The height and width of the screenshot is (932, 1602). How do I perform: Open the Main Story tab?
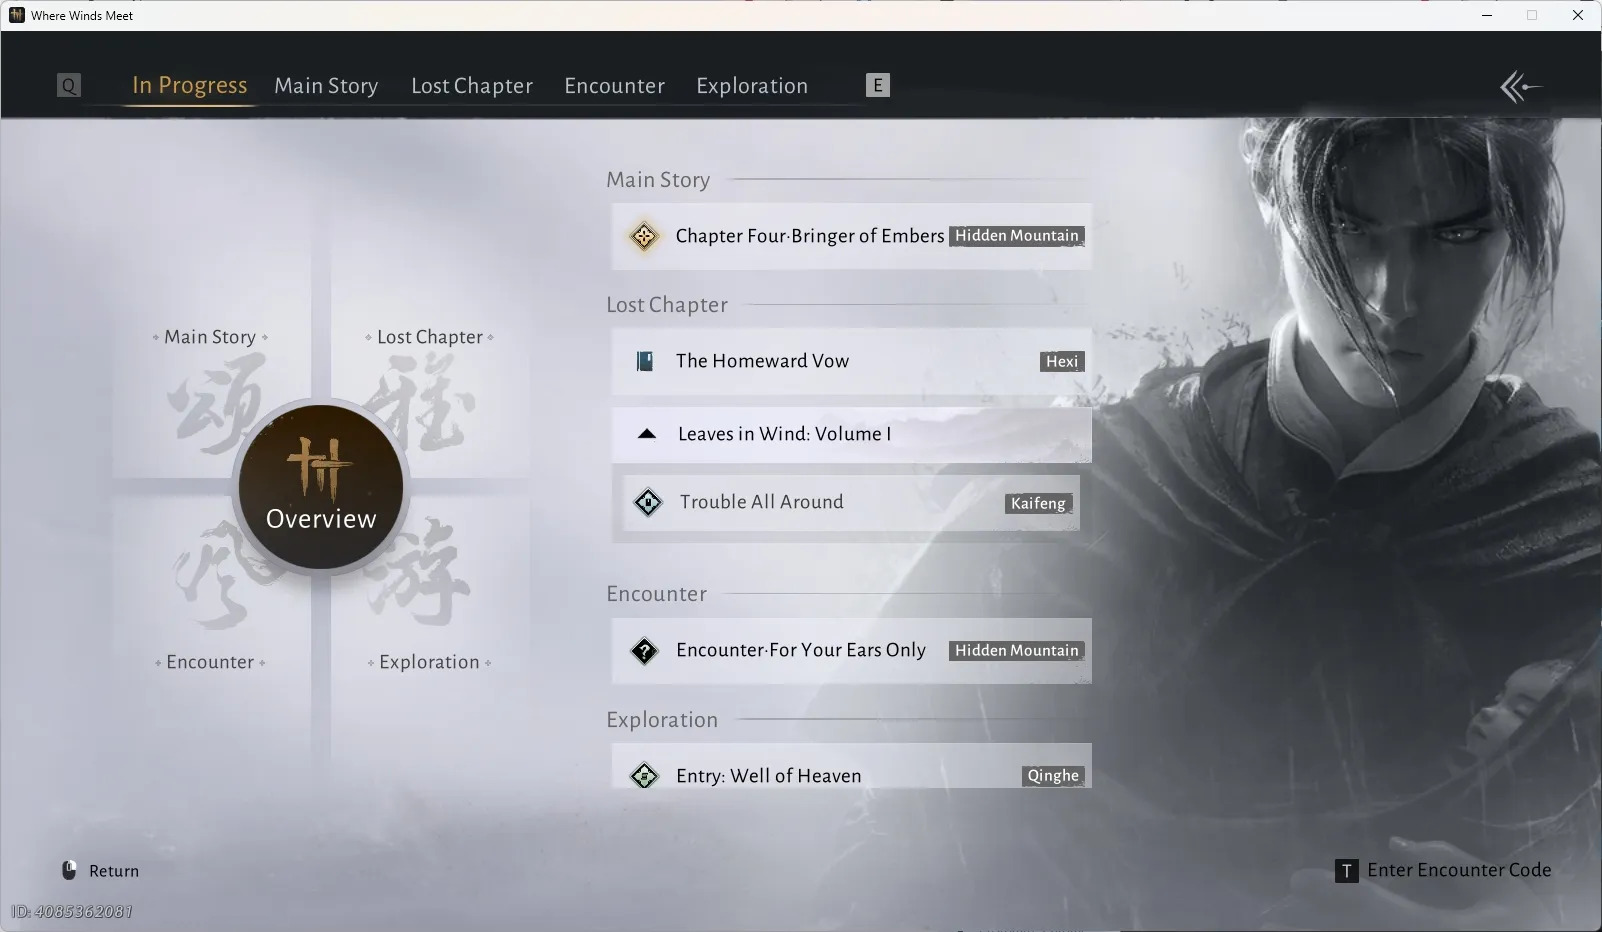[327, 86]
